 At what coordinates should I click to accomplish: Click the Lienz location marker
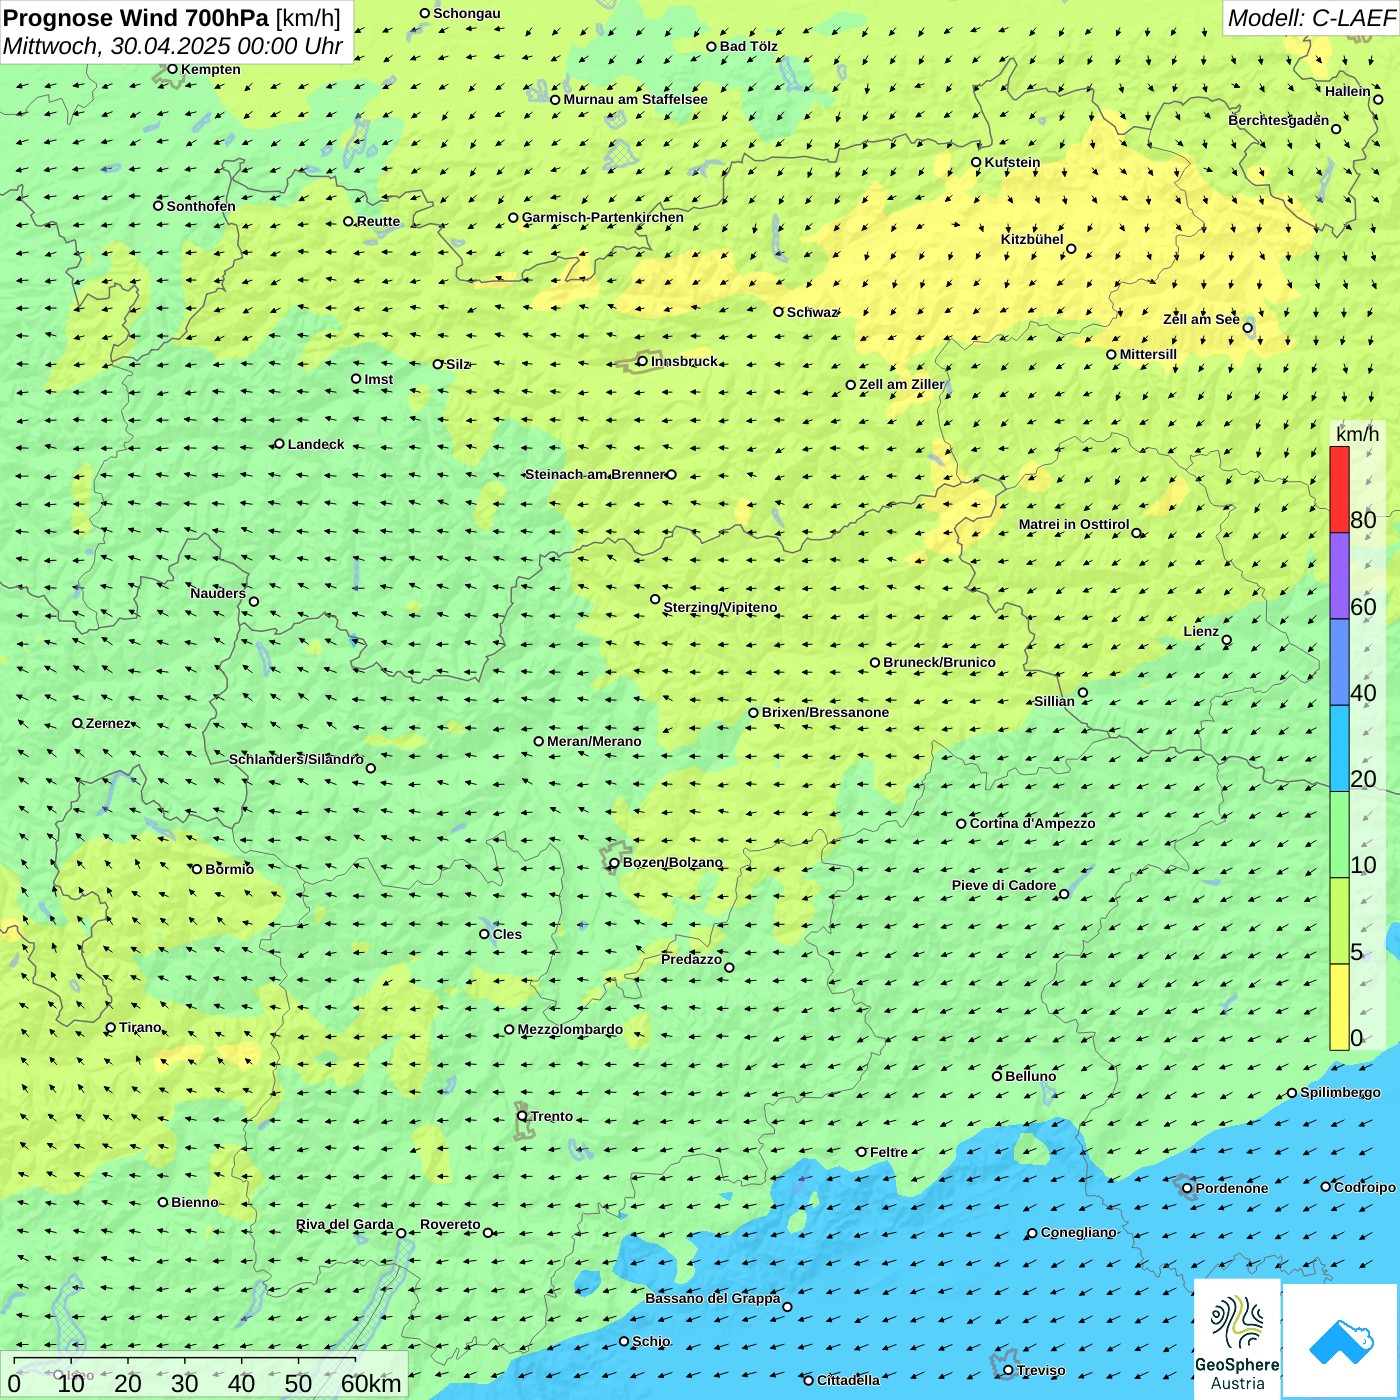click(1227, 640)
